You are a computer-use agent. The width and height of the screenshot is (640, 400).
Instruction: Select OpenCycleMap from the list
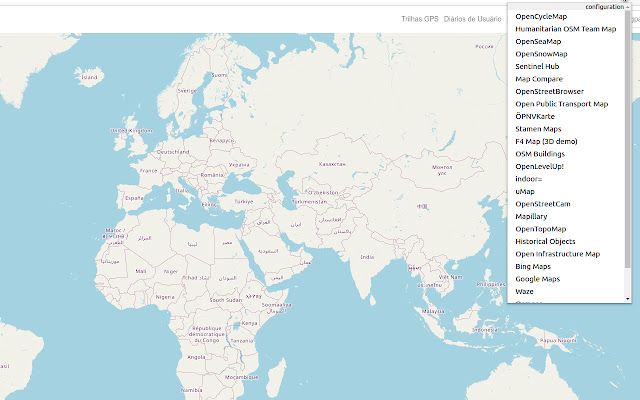click(x=541, y=17)
